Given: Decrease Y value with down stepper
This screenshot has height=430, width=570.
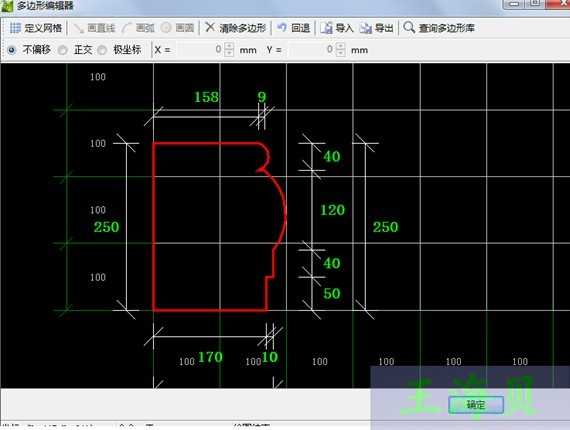Looking at the screenshot, I should coord(340,53).
